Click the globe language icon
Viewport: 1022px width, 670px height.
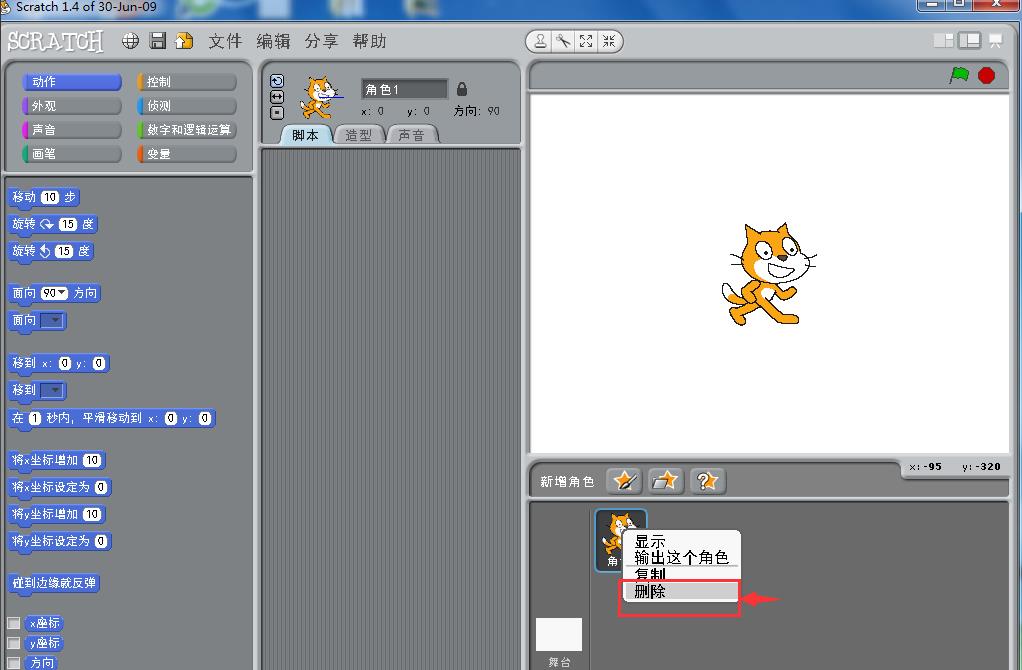(x=130, y=41)
